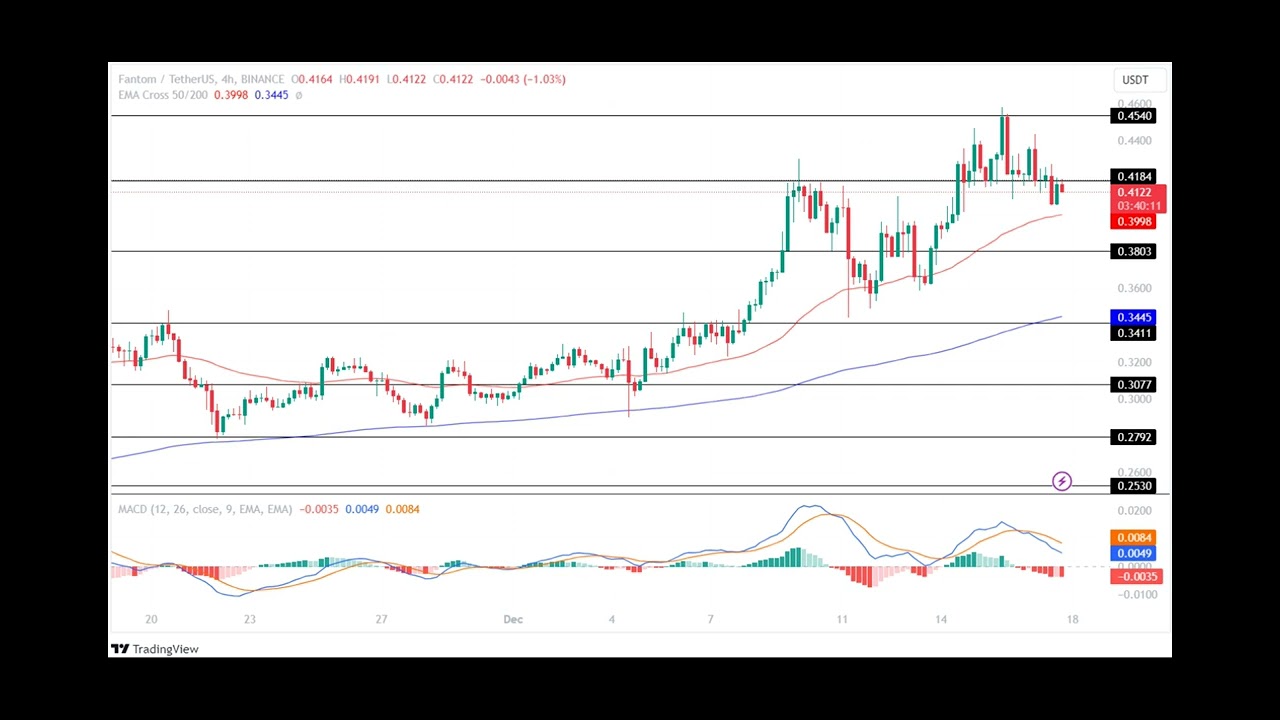Click the 0.4400 price axis tick
Viewport: 1280px width, 720px height.
(1134, 141)
